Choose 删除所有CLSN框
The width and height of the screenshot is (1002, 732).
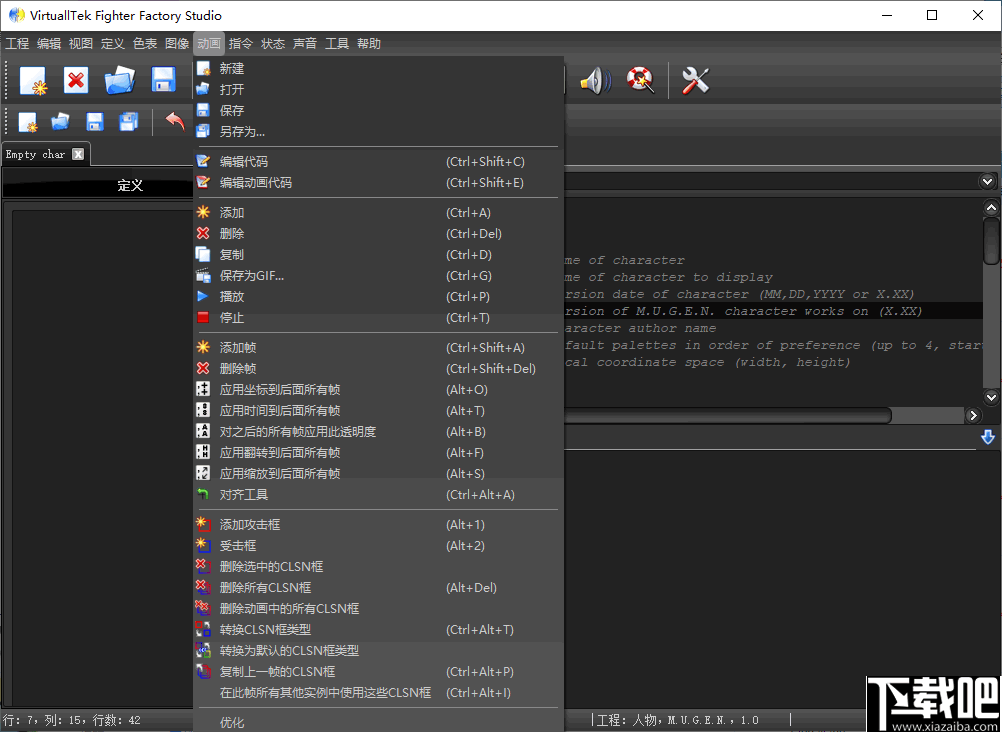click(378, 588)
